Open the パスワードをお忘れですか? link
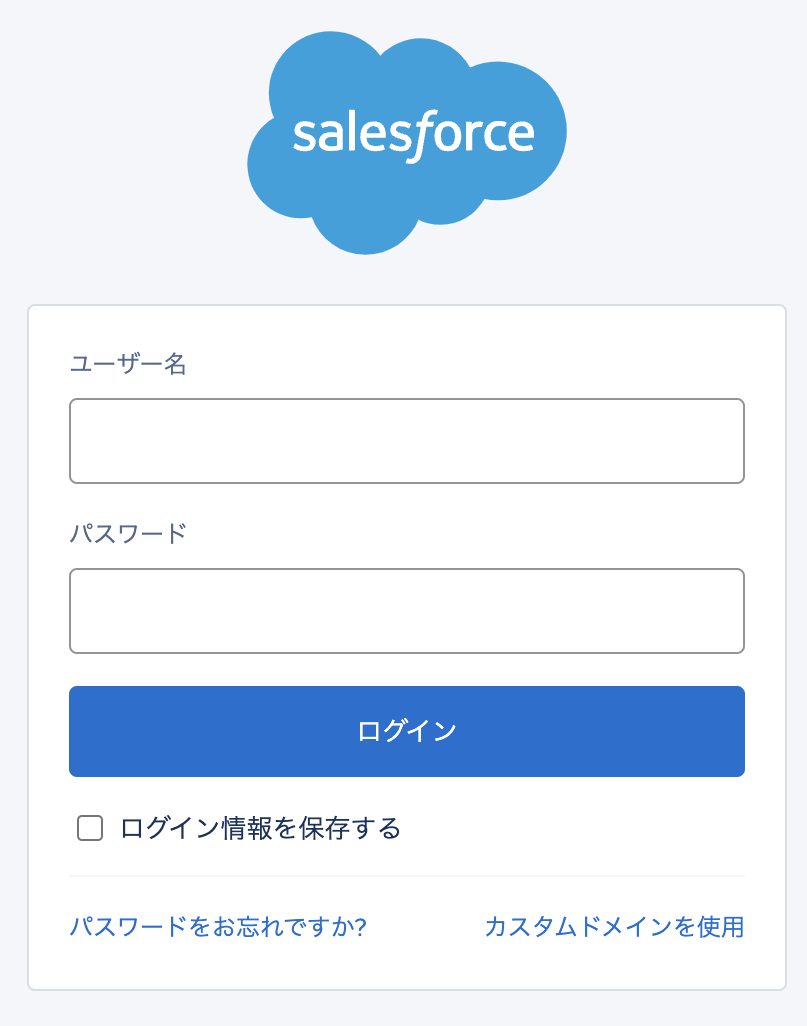 [x=218, y=927]
